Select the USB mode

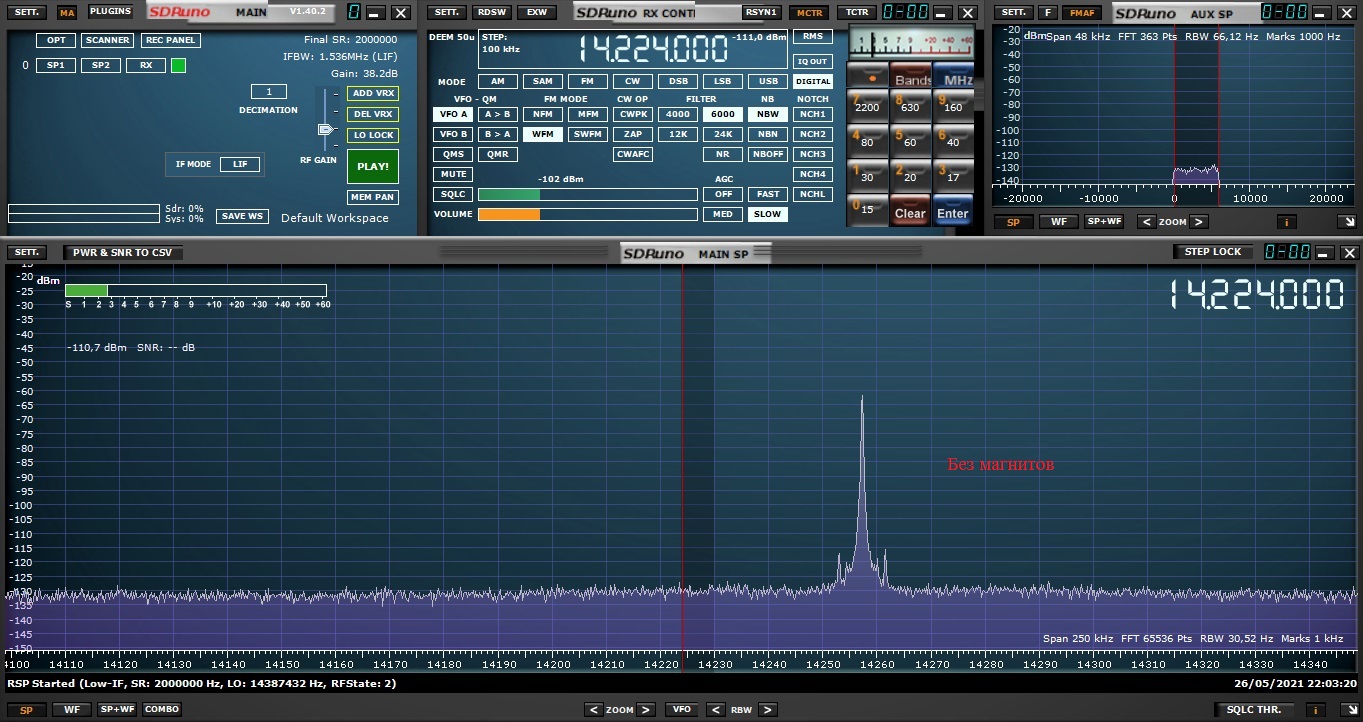click(x=768, y=81)
